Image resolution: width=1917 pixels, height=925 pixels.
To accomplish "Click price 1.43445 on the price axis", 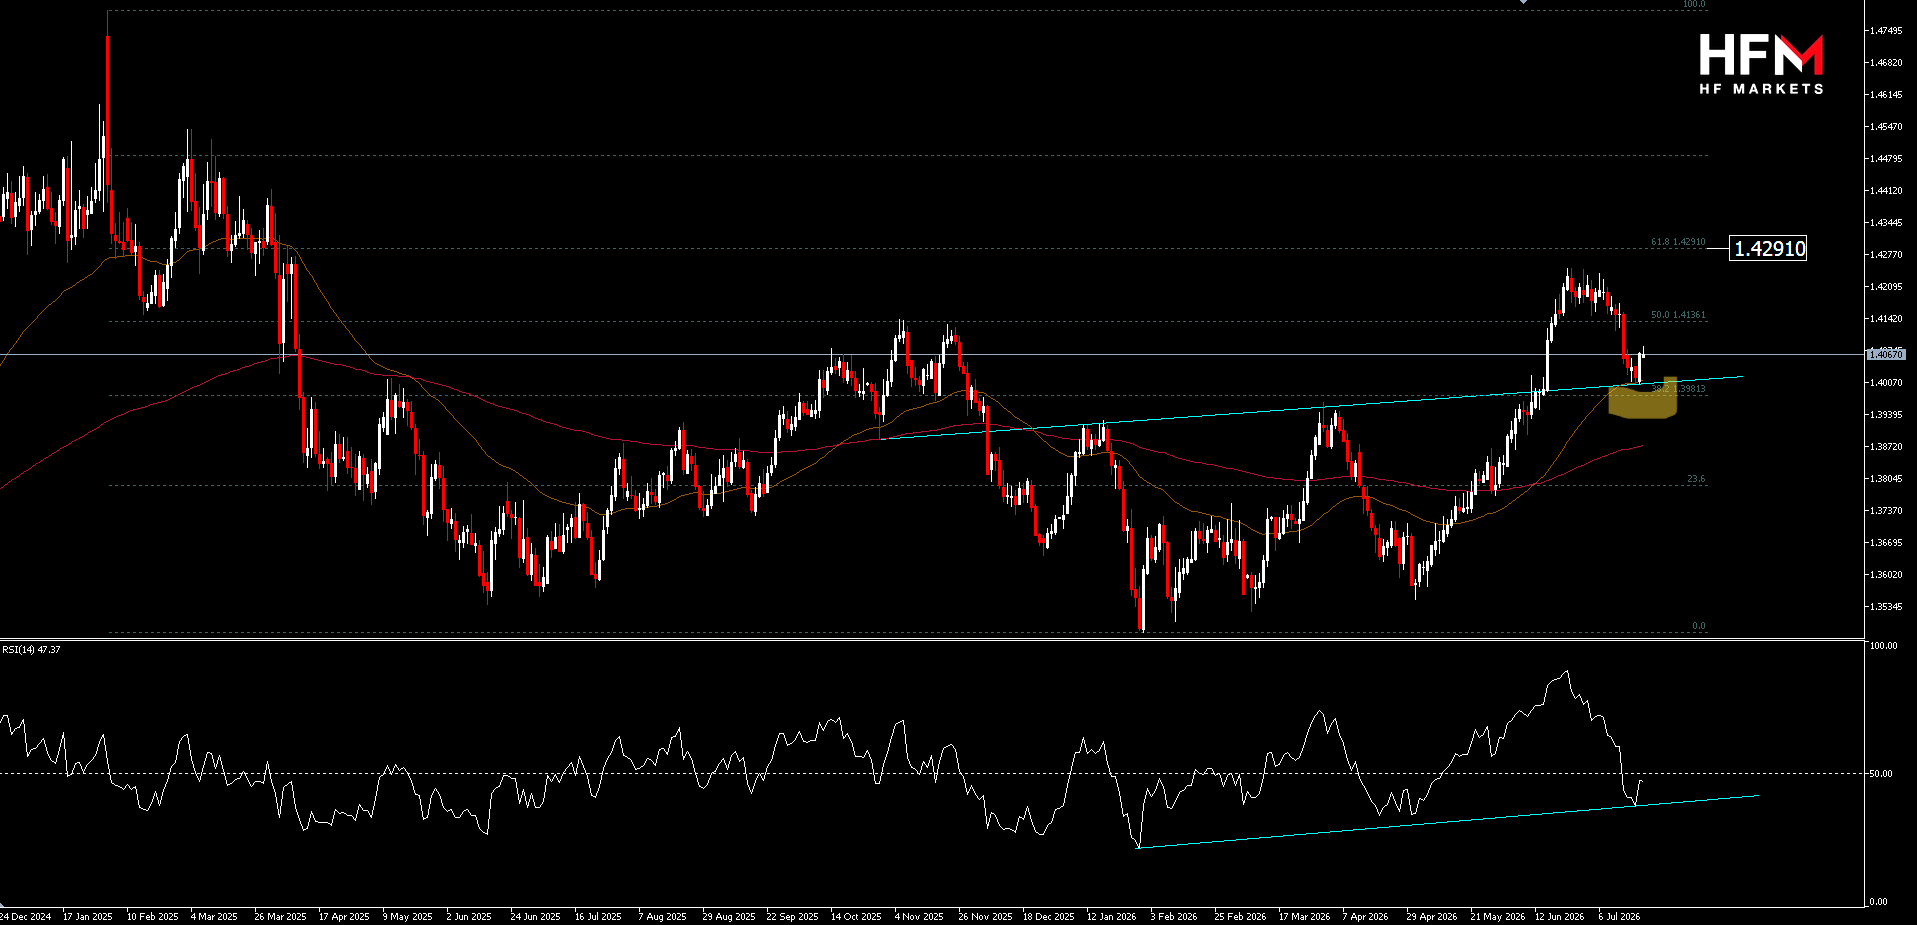I will pyautogui.click(x=1886, y=223).
